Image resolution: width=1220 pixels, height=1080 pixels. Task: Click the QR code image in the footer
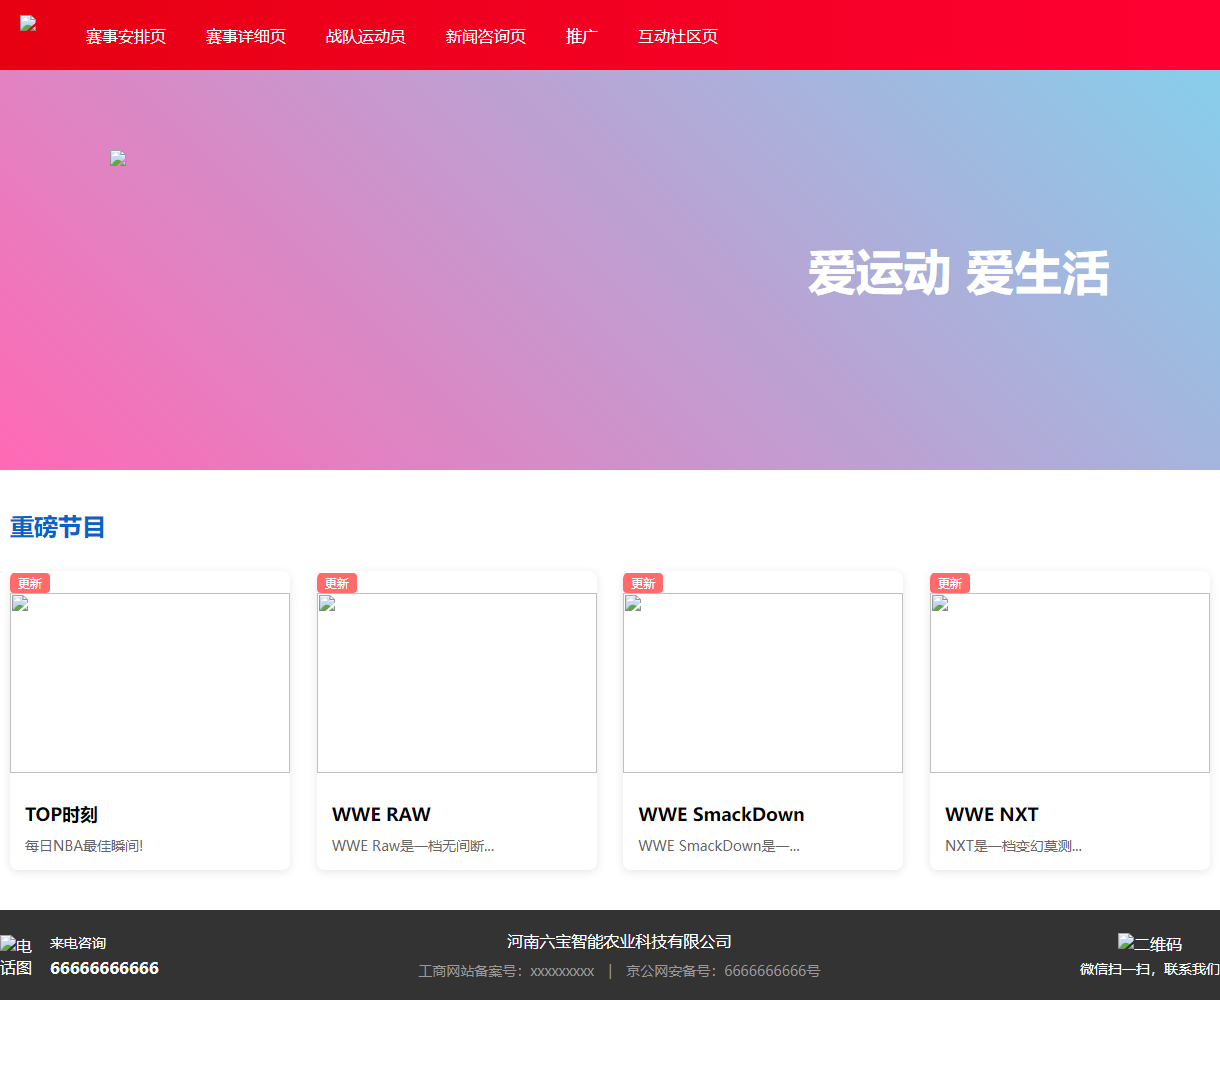click(1127, 943)
